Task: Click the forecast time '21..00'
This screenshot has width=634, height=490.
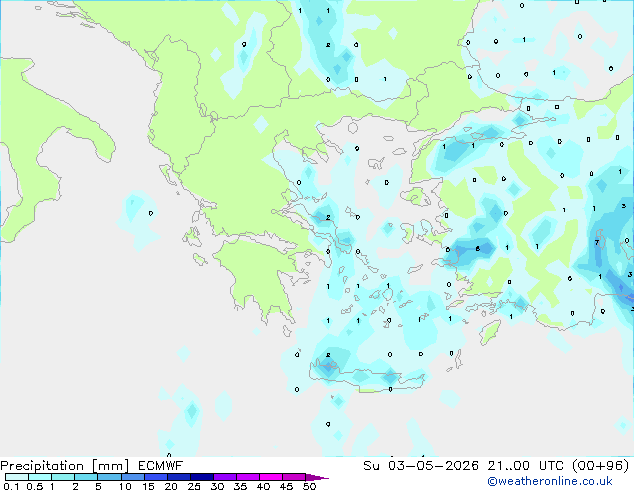Action: coord(508,466)
